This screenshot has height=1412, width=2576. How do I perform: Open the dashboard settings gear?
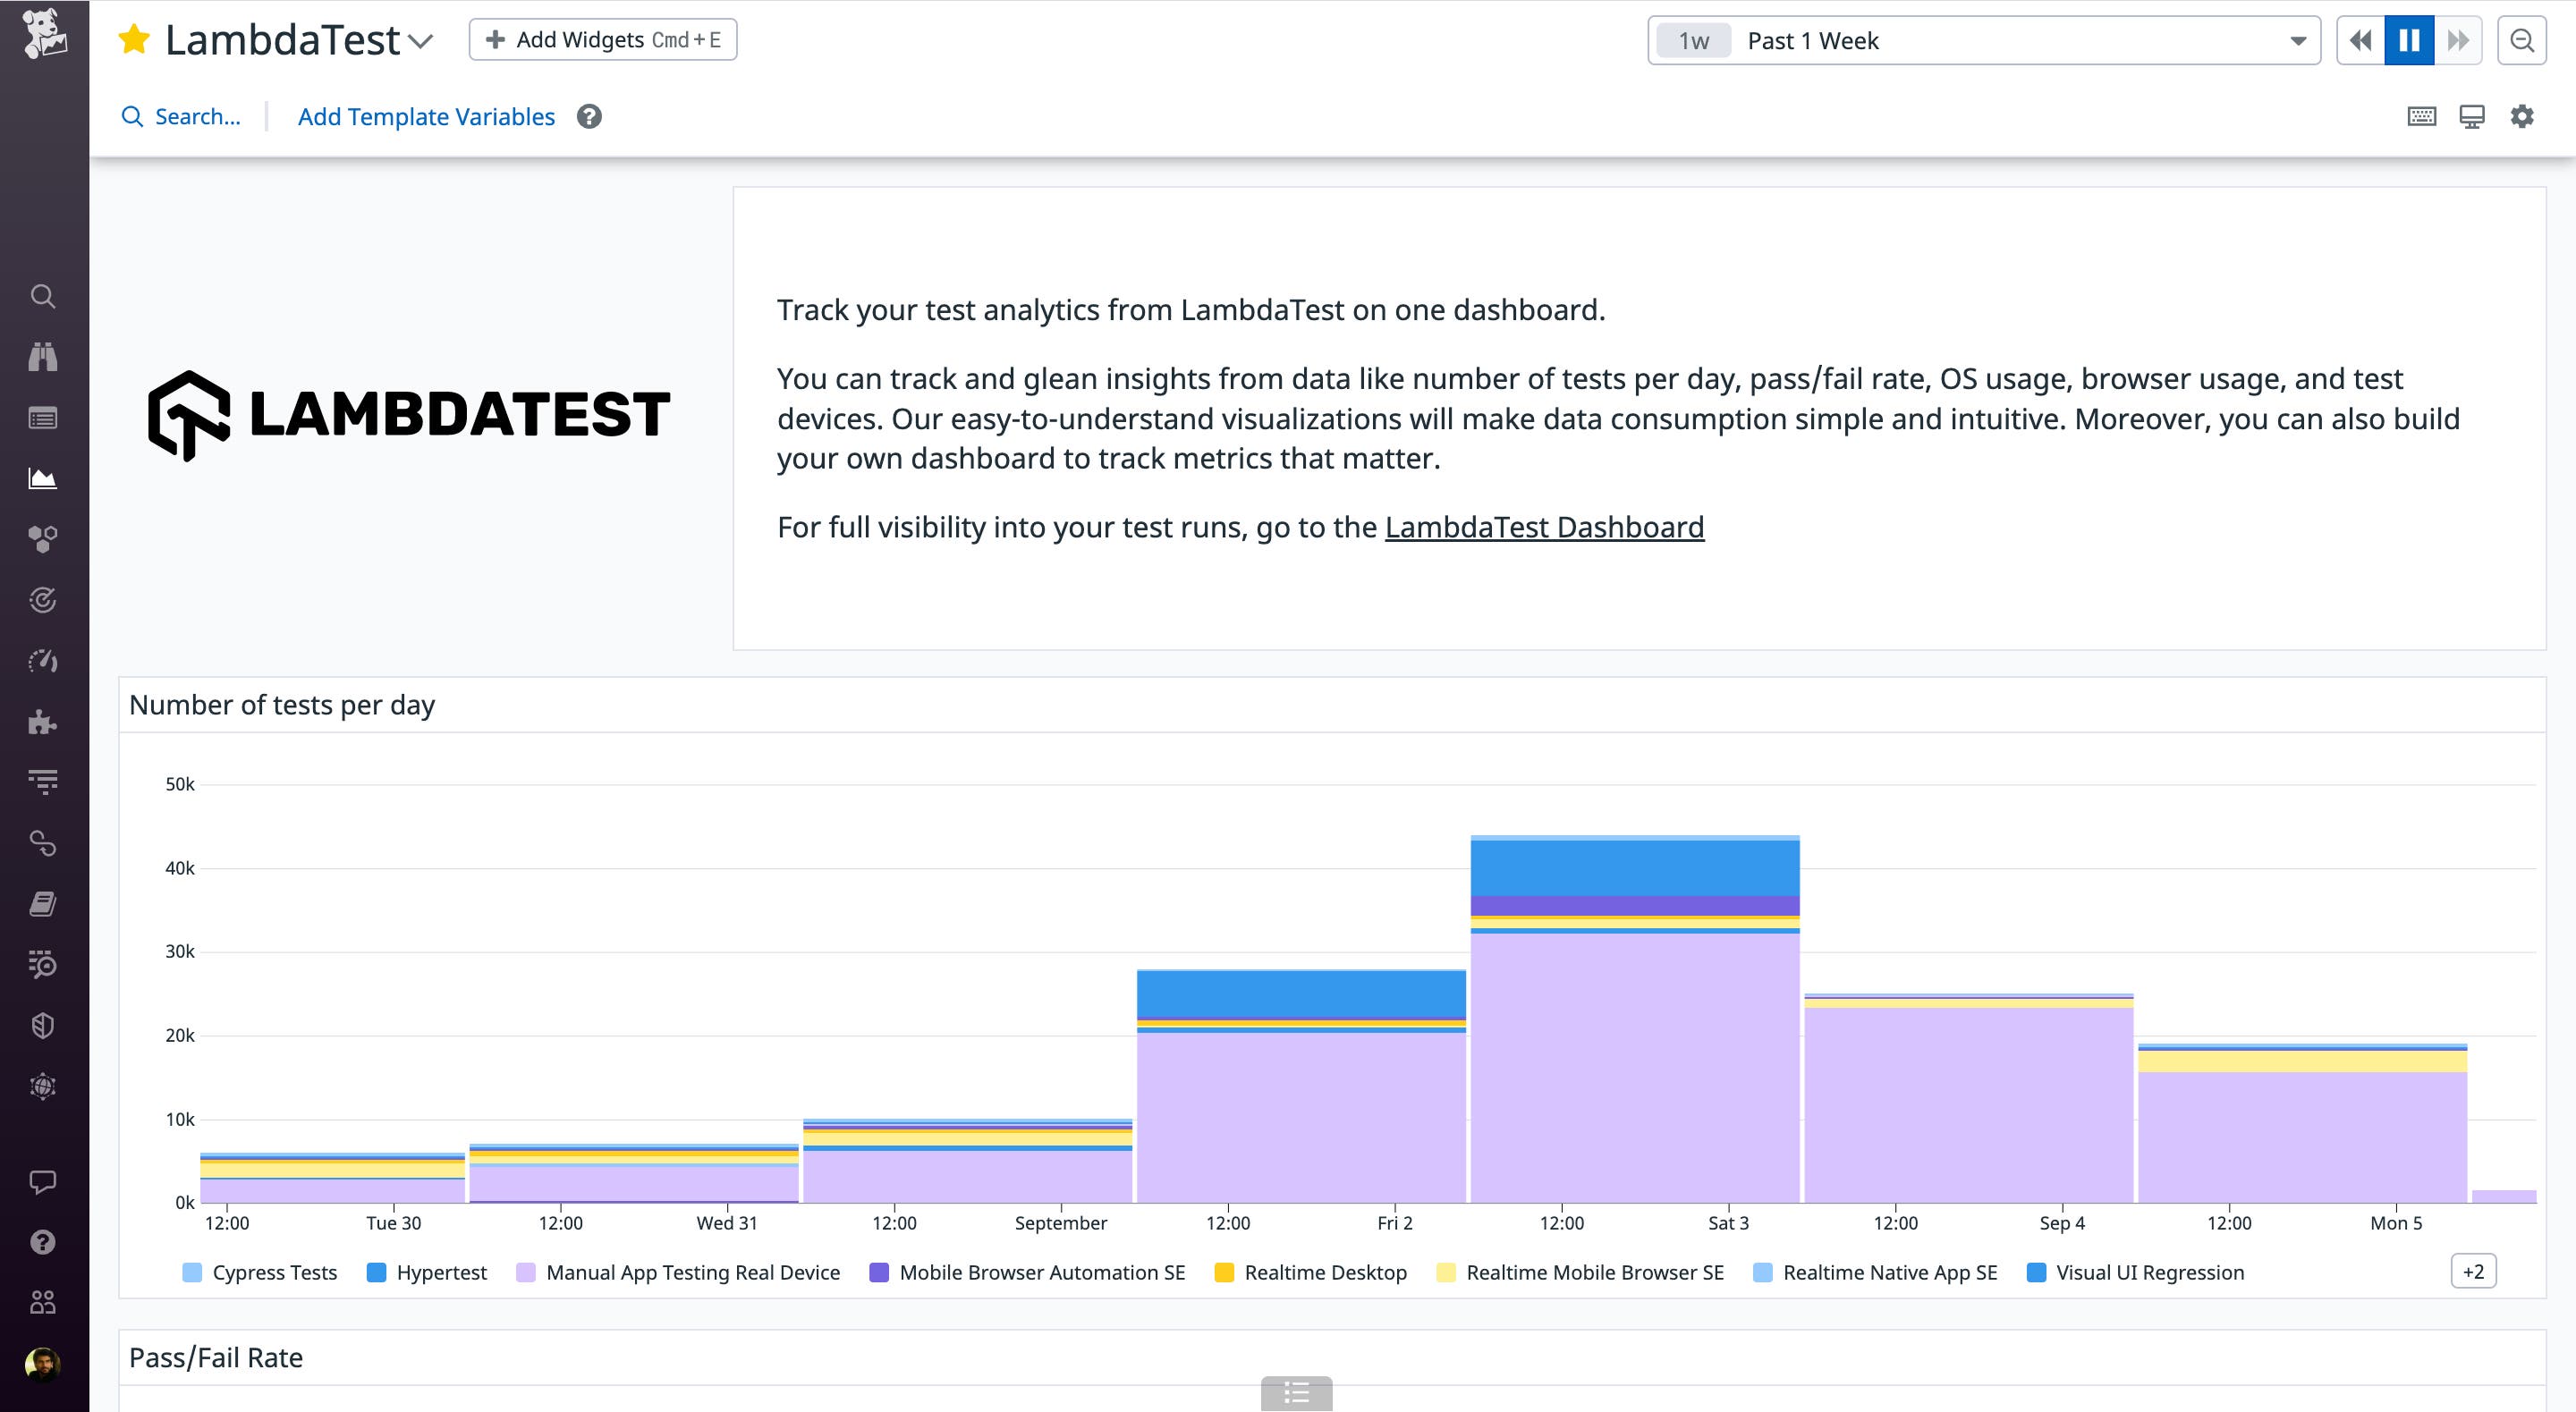pyautogui.click(x=2522, y=116)
